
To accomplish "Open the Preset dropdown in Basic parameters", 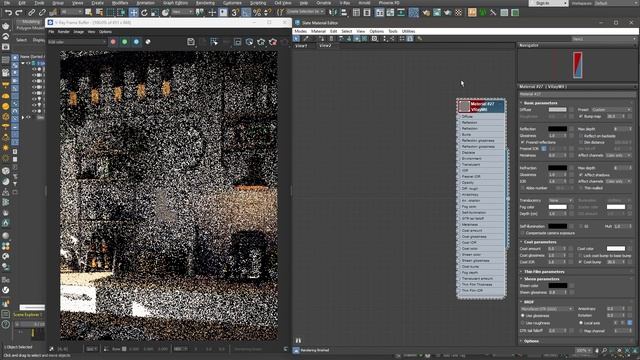I will (611, 110).
